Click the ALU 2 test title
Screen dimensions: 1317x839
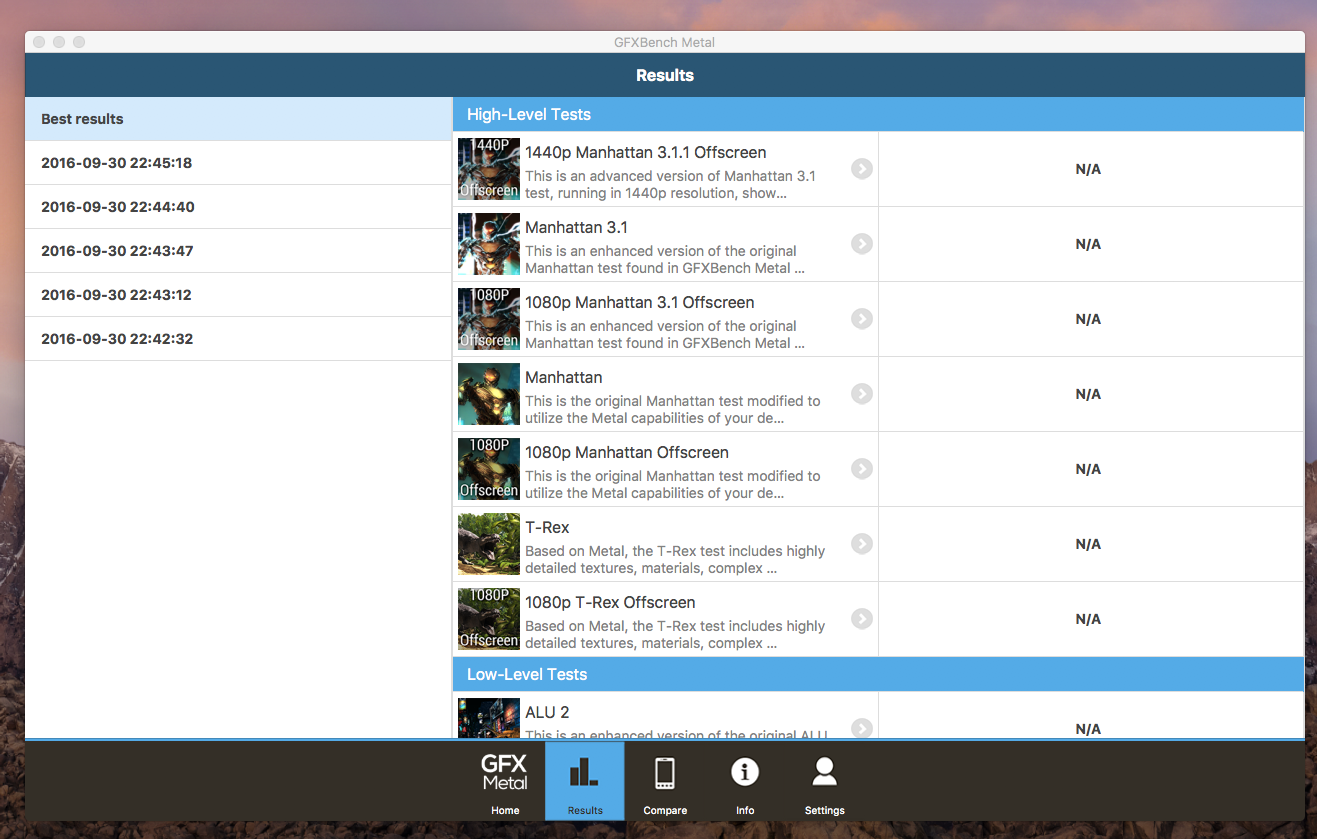click(547, 713)
